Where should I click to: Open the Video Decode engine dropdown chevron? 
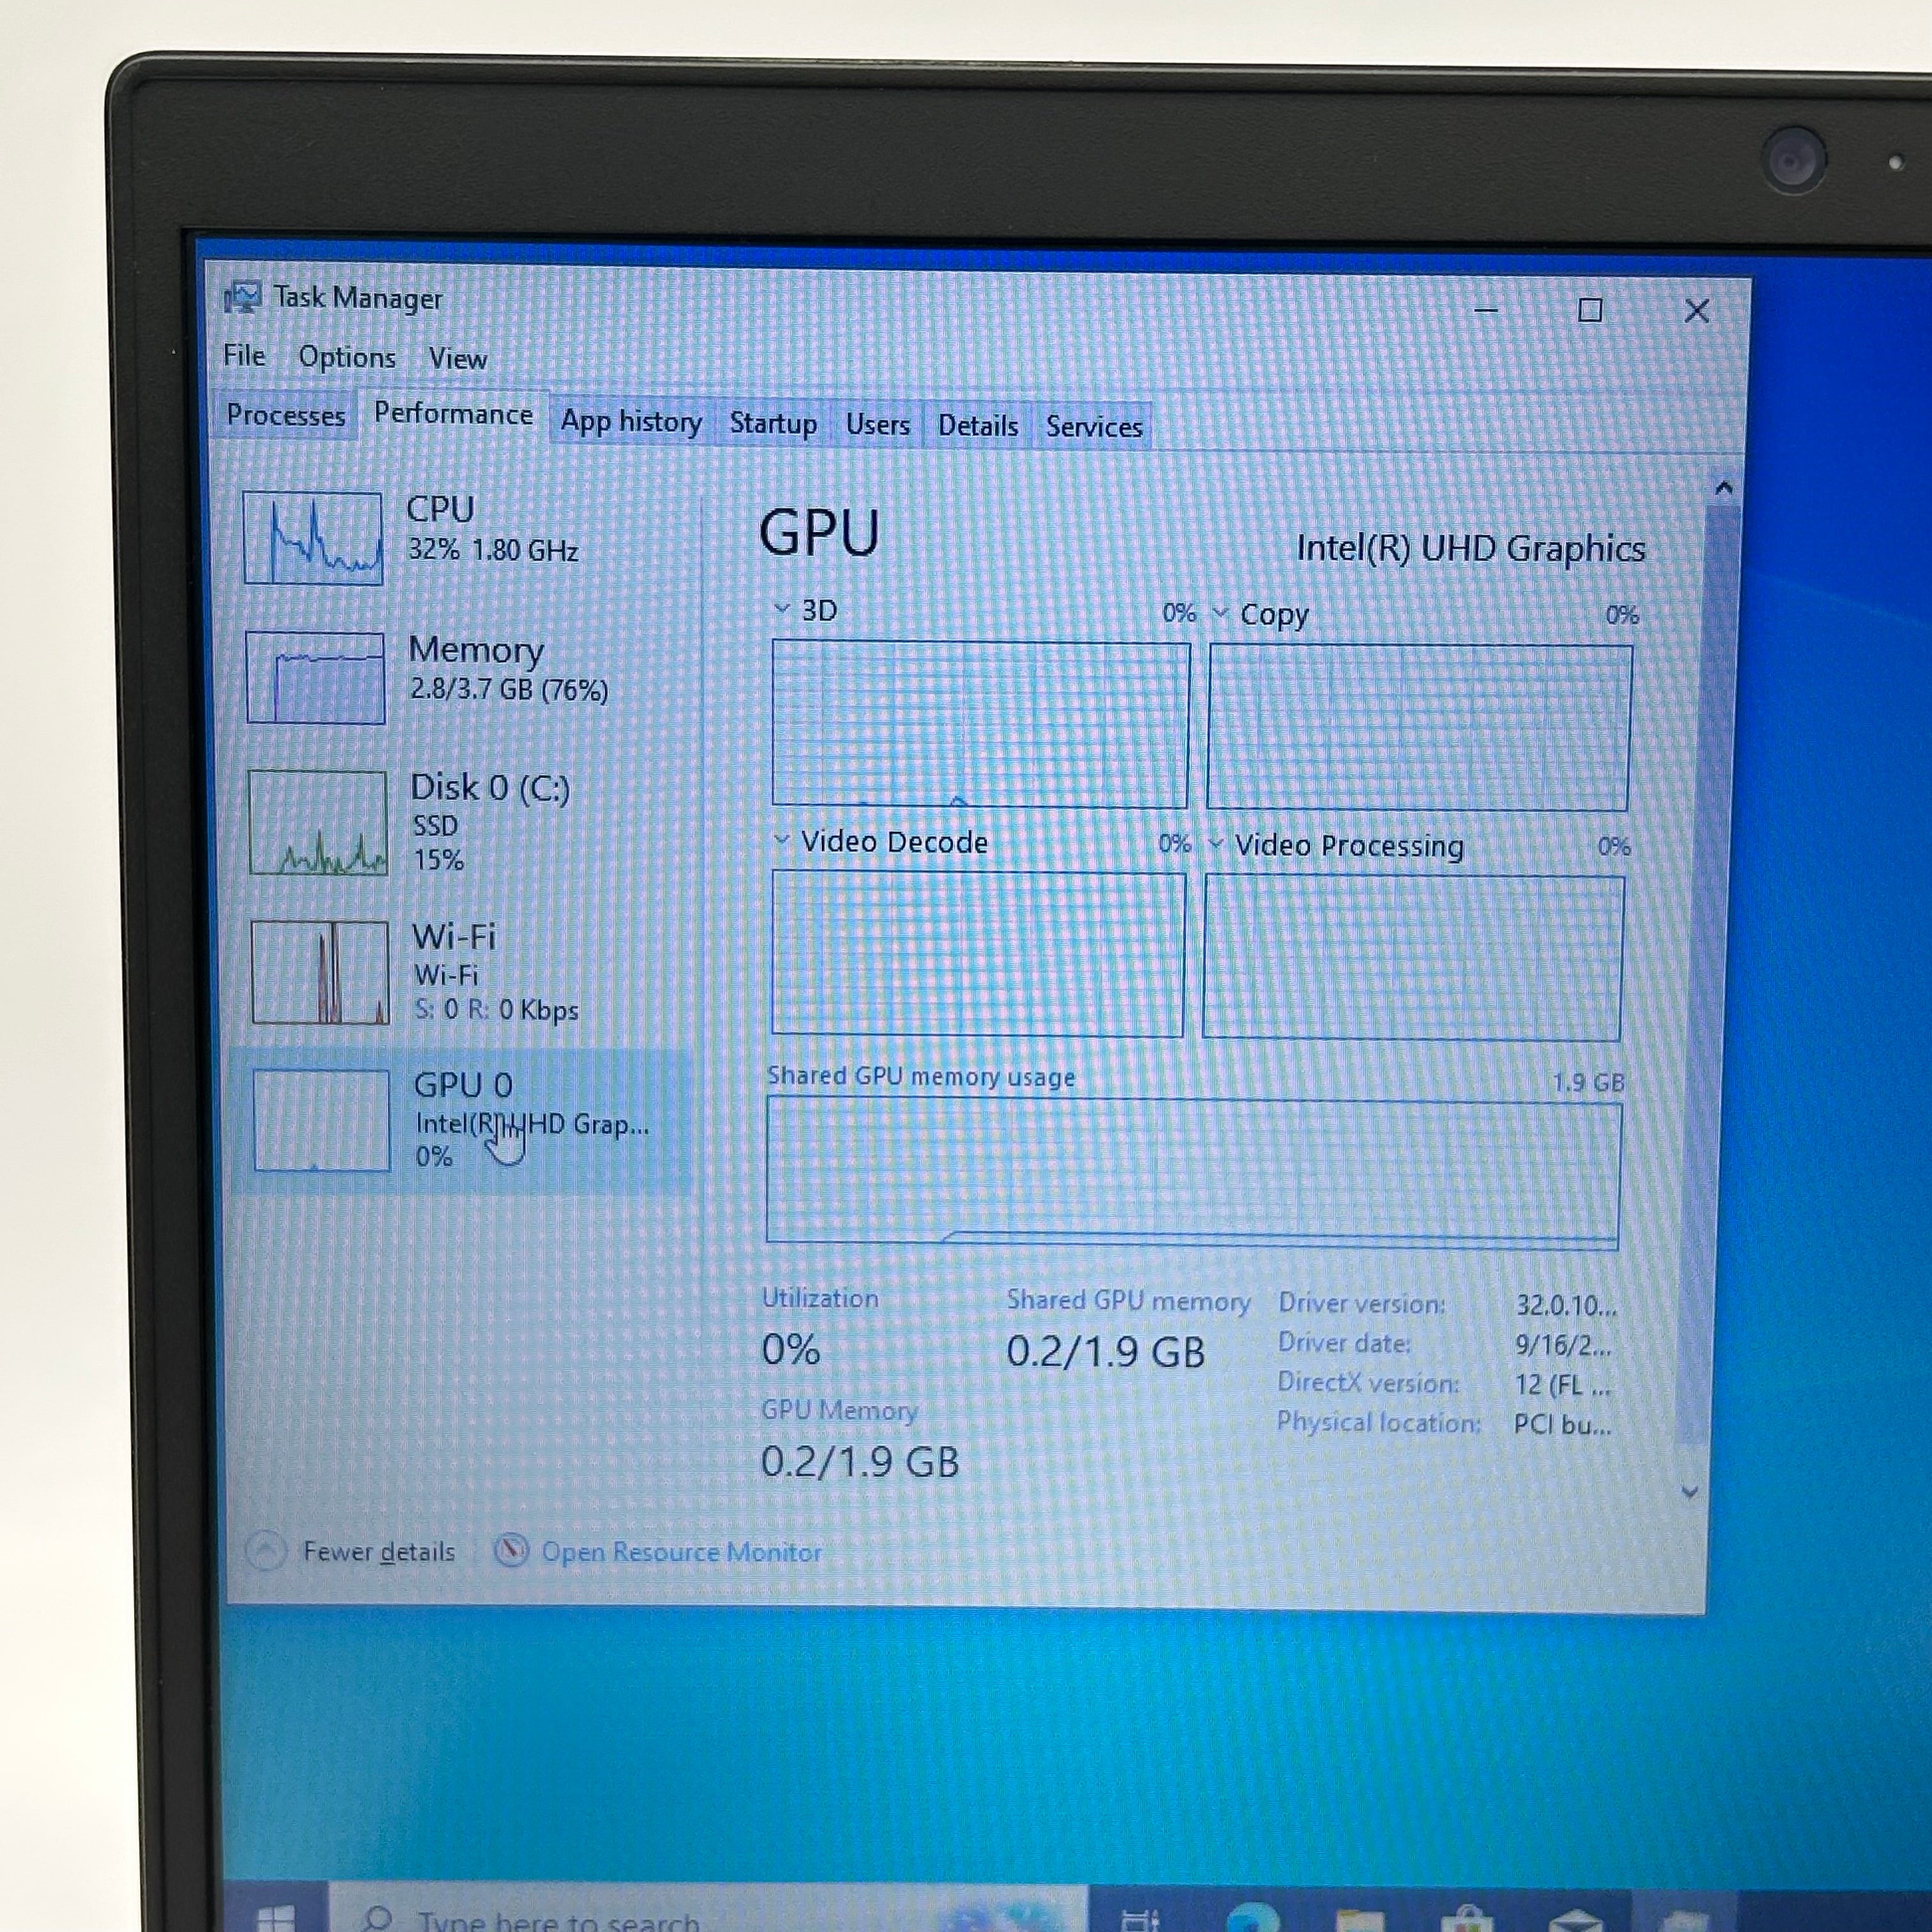781,840
